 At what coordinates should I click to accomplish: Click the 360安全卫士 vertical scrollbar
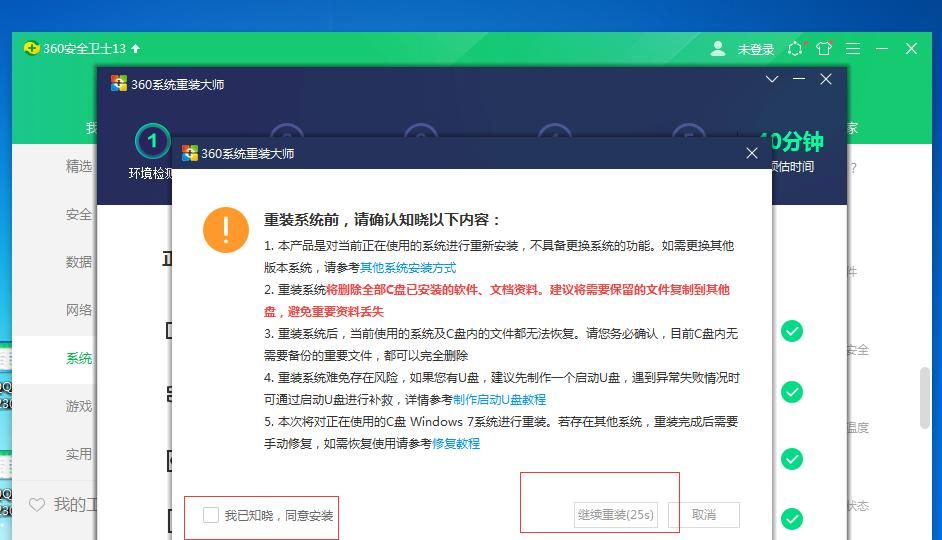click(925, 398)
